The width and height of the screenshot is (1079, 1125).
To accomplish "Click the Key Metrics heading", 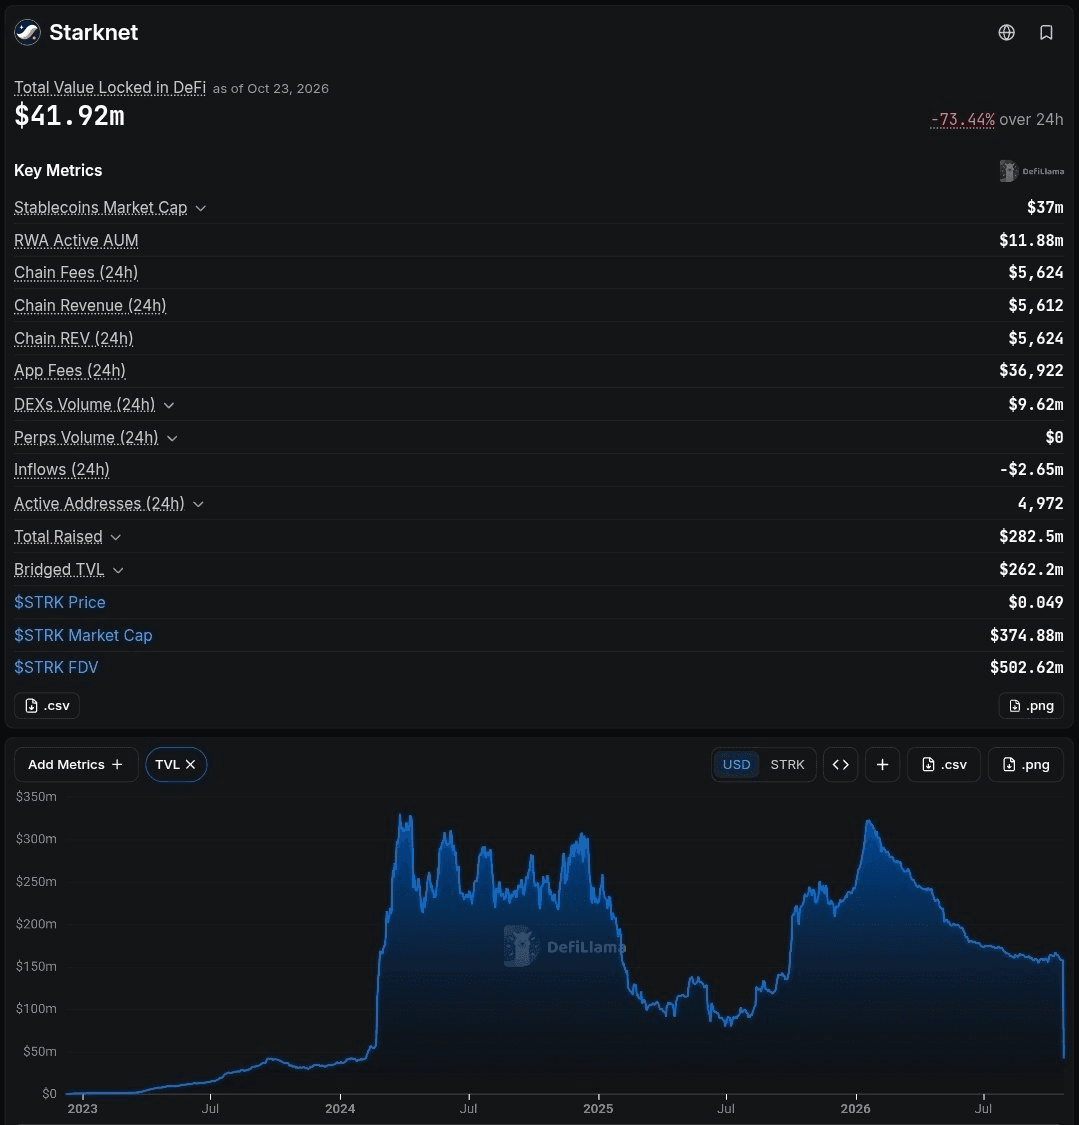I will click(58, 171).
